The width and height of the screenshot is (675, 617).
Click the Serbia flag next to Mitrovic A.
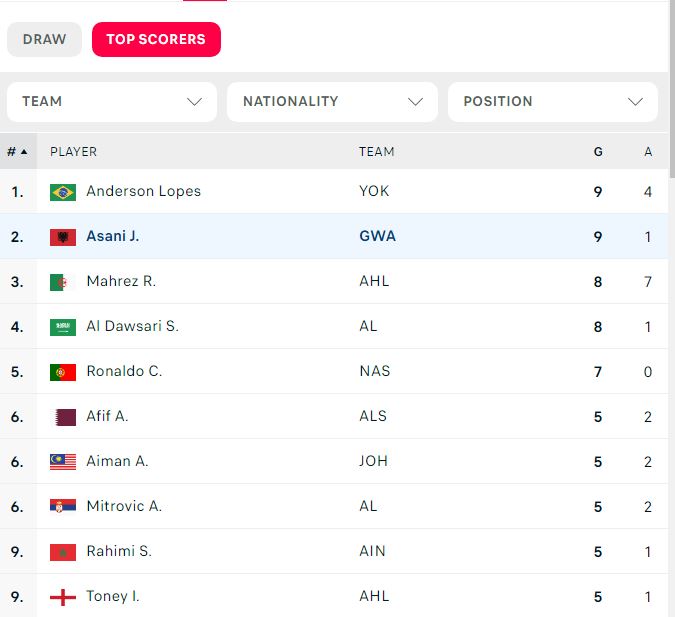[63, 507]
